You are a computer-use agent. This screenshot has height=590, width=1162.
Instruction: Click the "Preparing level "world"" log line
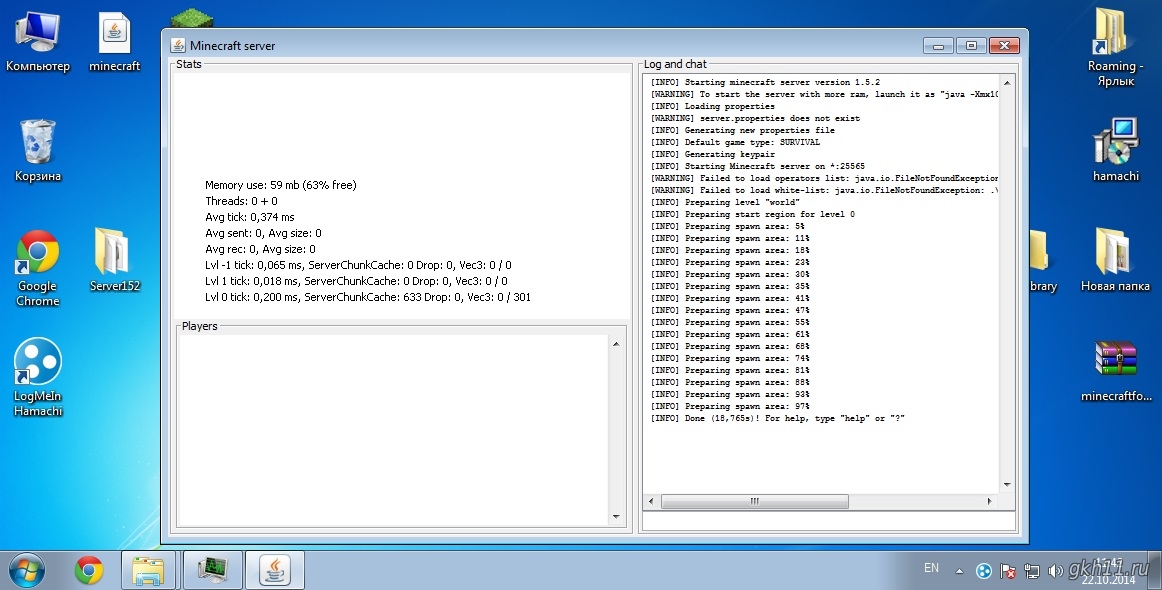(725, 202)
